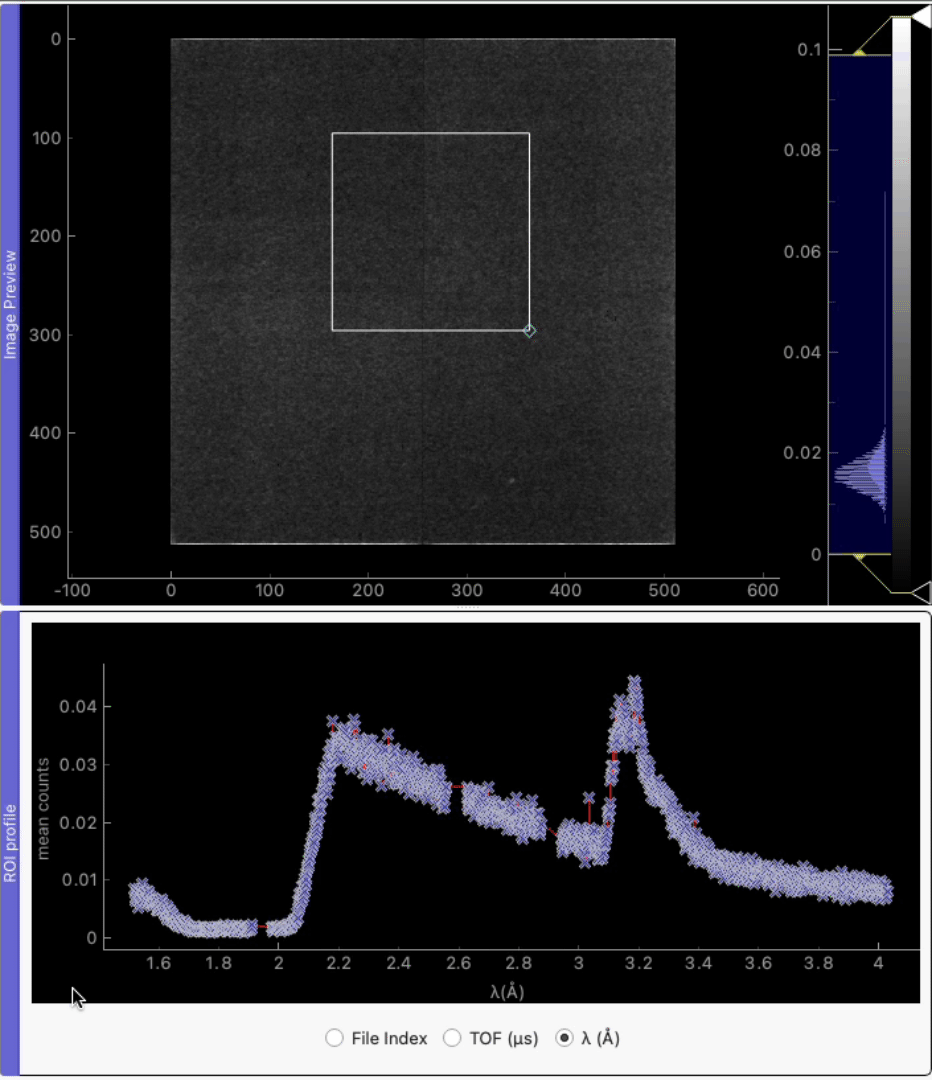Select the TOF (µs) radio button
The image size is (932, 1080).
(451, 1038)
